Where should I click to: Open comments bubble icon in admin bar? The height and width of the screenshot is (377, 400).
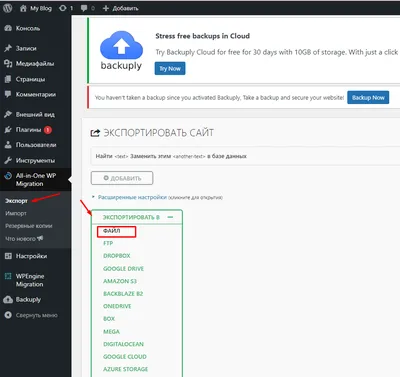84,8
